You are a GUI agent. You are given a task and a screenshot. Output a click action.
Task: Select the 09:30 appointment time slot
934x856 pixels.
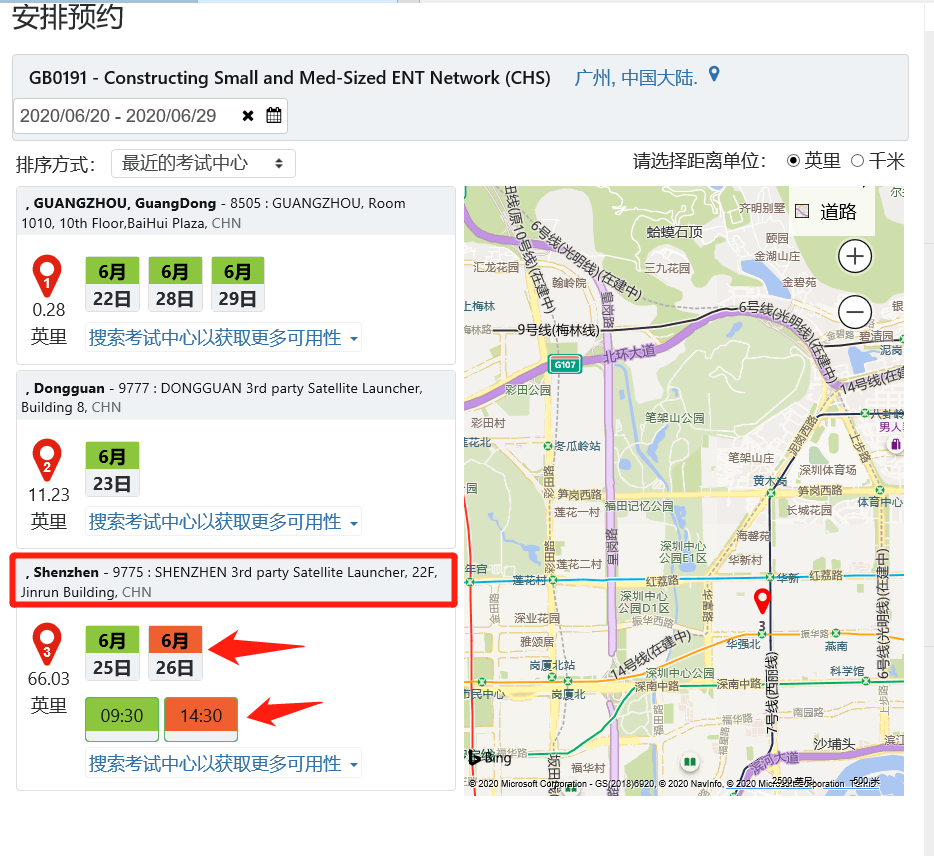[x=121, y=715]
